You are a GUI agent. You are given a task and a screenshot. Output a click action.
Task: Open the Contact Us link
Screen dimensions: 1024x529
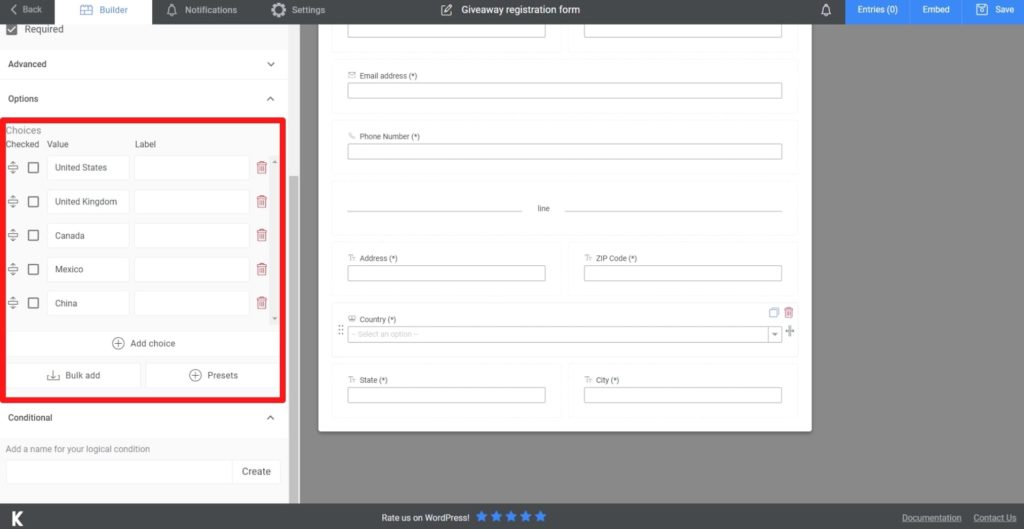coord(995,518)
